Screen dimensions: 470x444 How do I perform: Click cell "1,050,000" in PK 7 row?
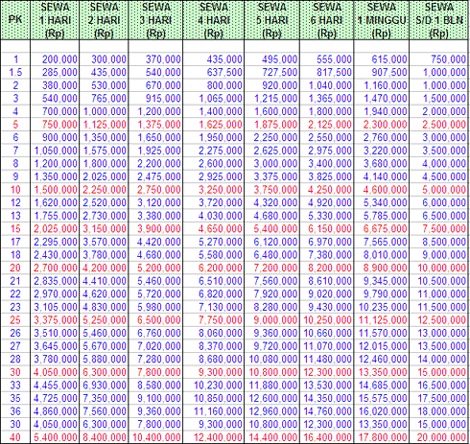click(55, 150)
